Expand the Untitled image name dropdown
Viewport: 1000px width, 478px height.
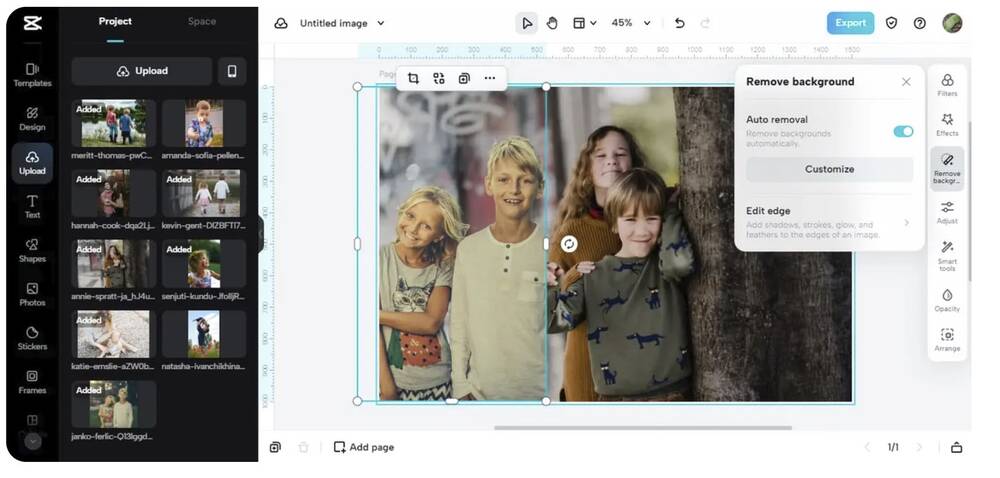click(380, 23)
